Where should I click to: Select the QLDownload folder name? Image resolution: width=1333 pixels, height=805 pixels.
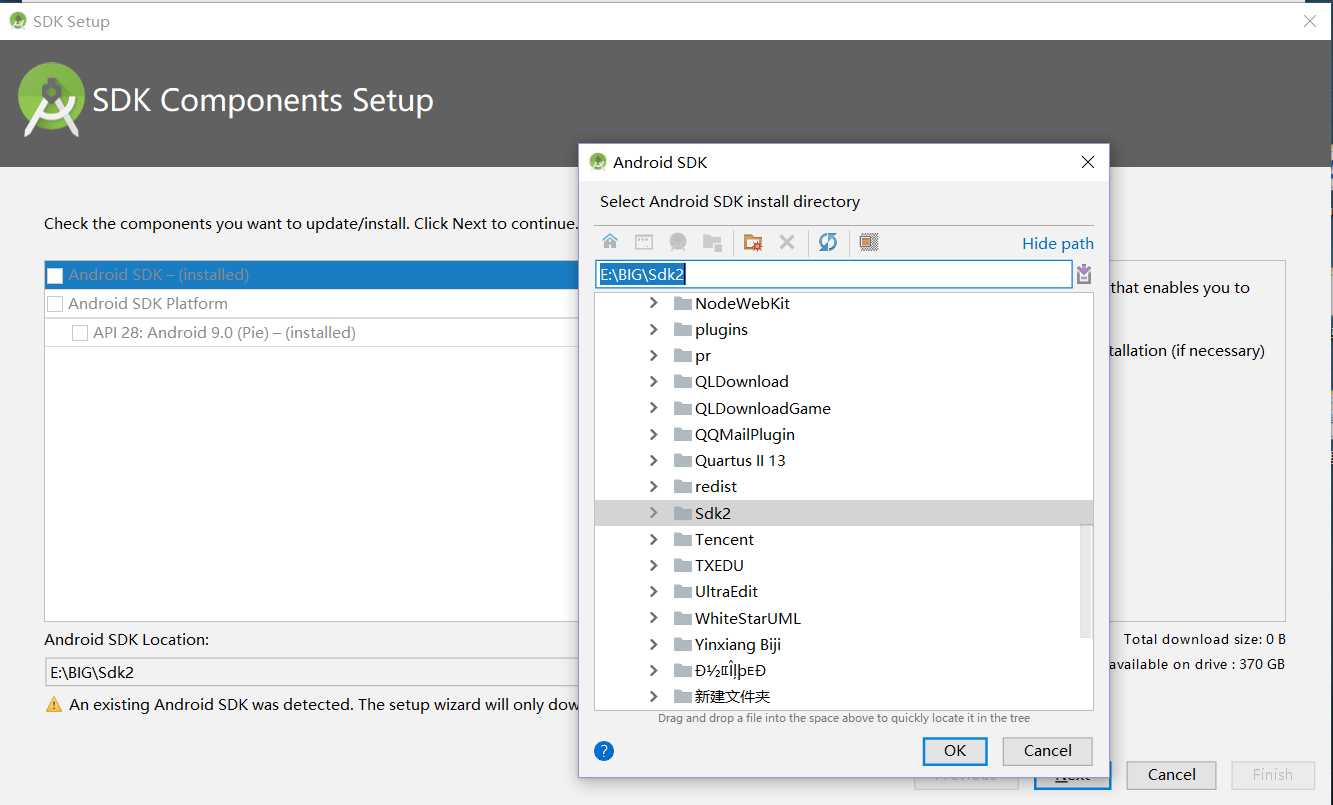point(742,381)
